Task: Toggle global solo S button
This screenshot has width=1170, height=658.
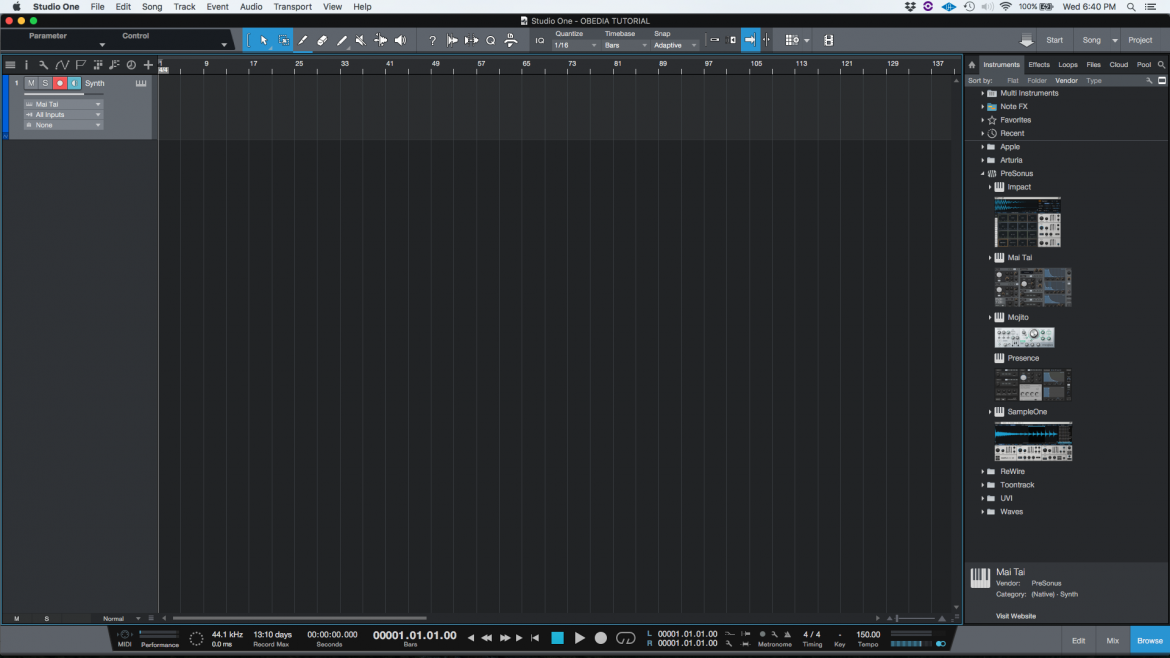Action: [46, 618]
